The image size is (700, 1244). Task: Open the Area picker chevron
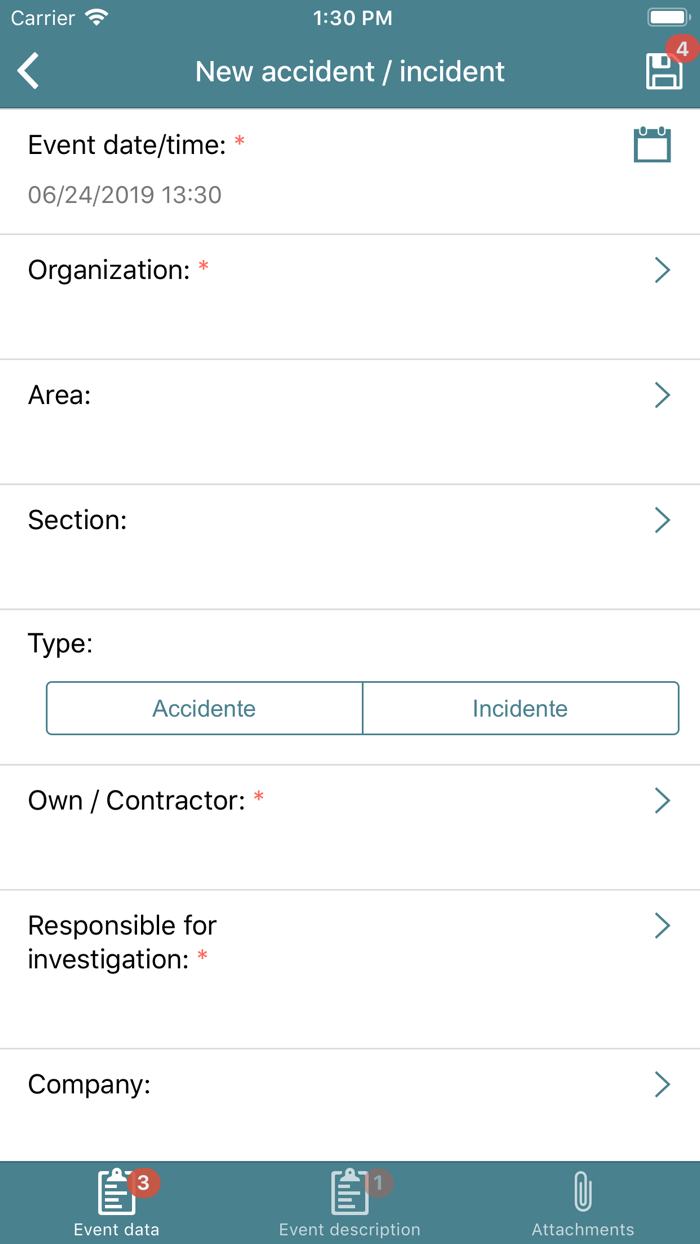pyautogui.click(x=661, y=395)
